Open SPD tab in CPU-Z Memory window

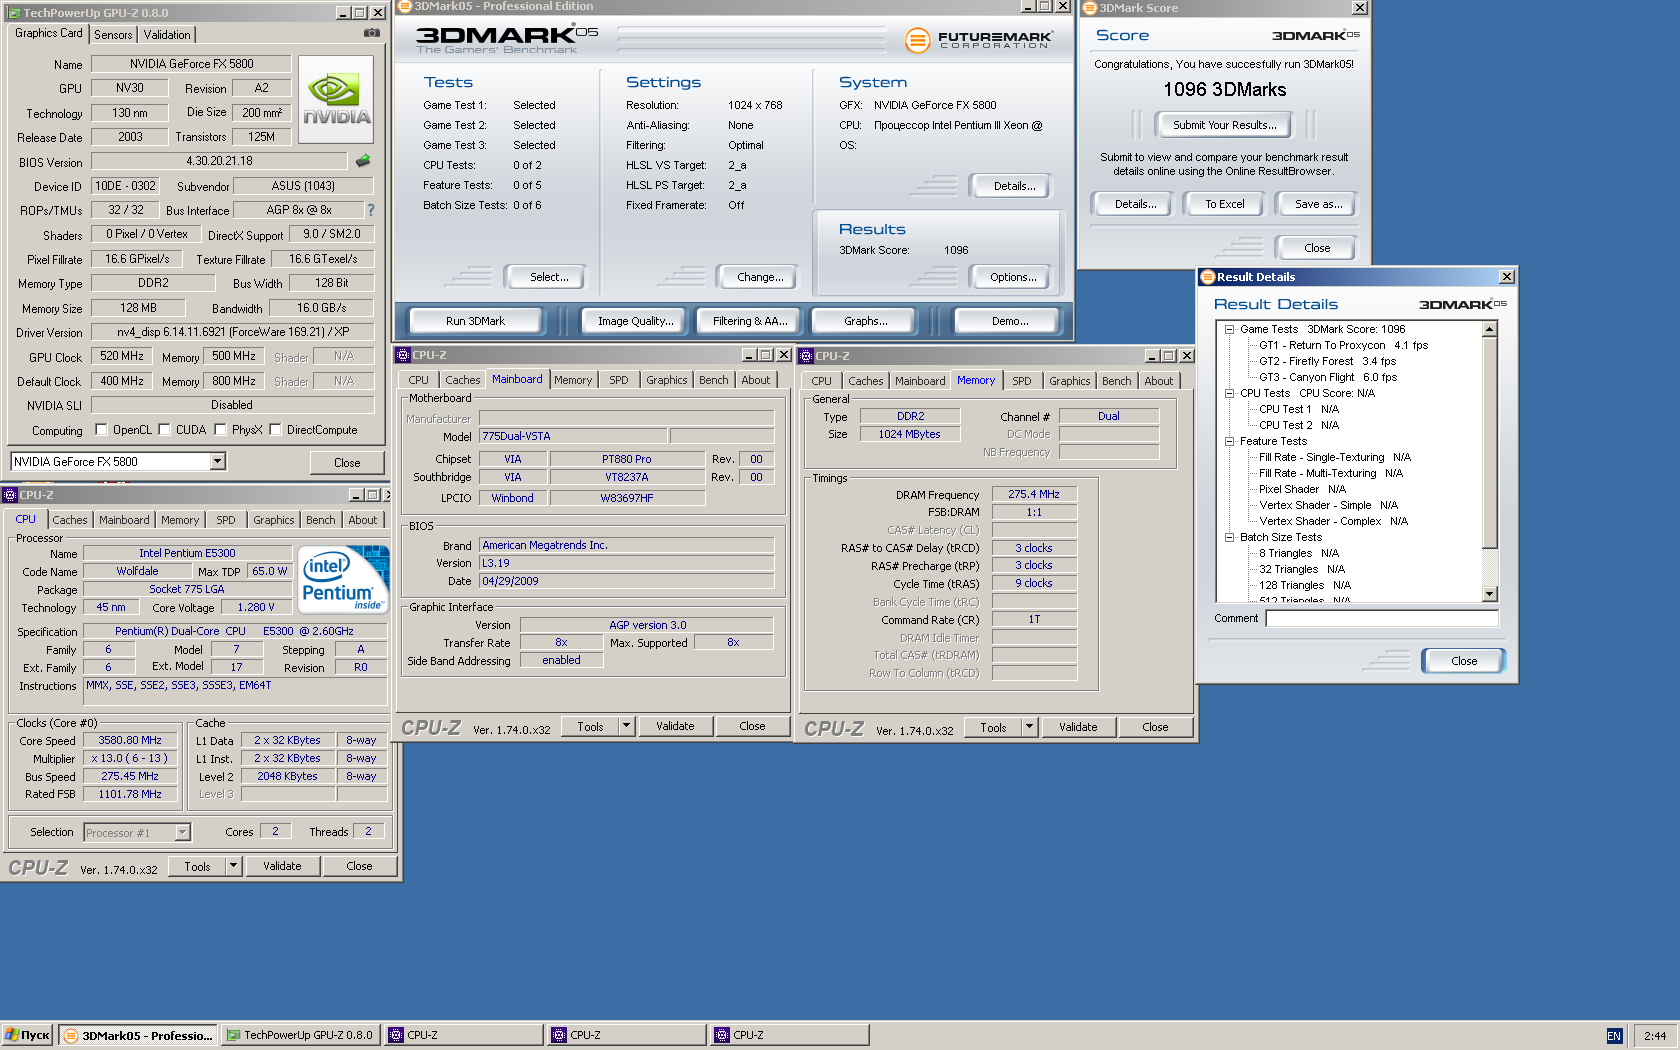click(1021, 381)
